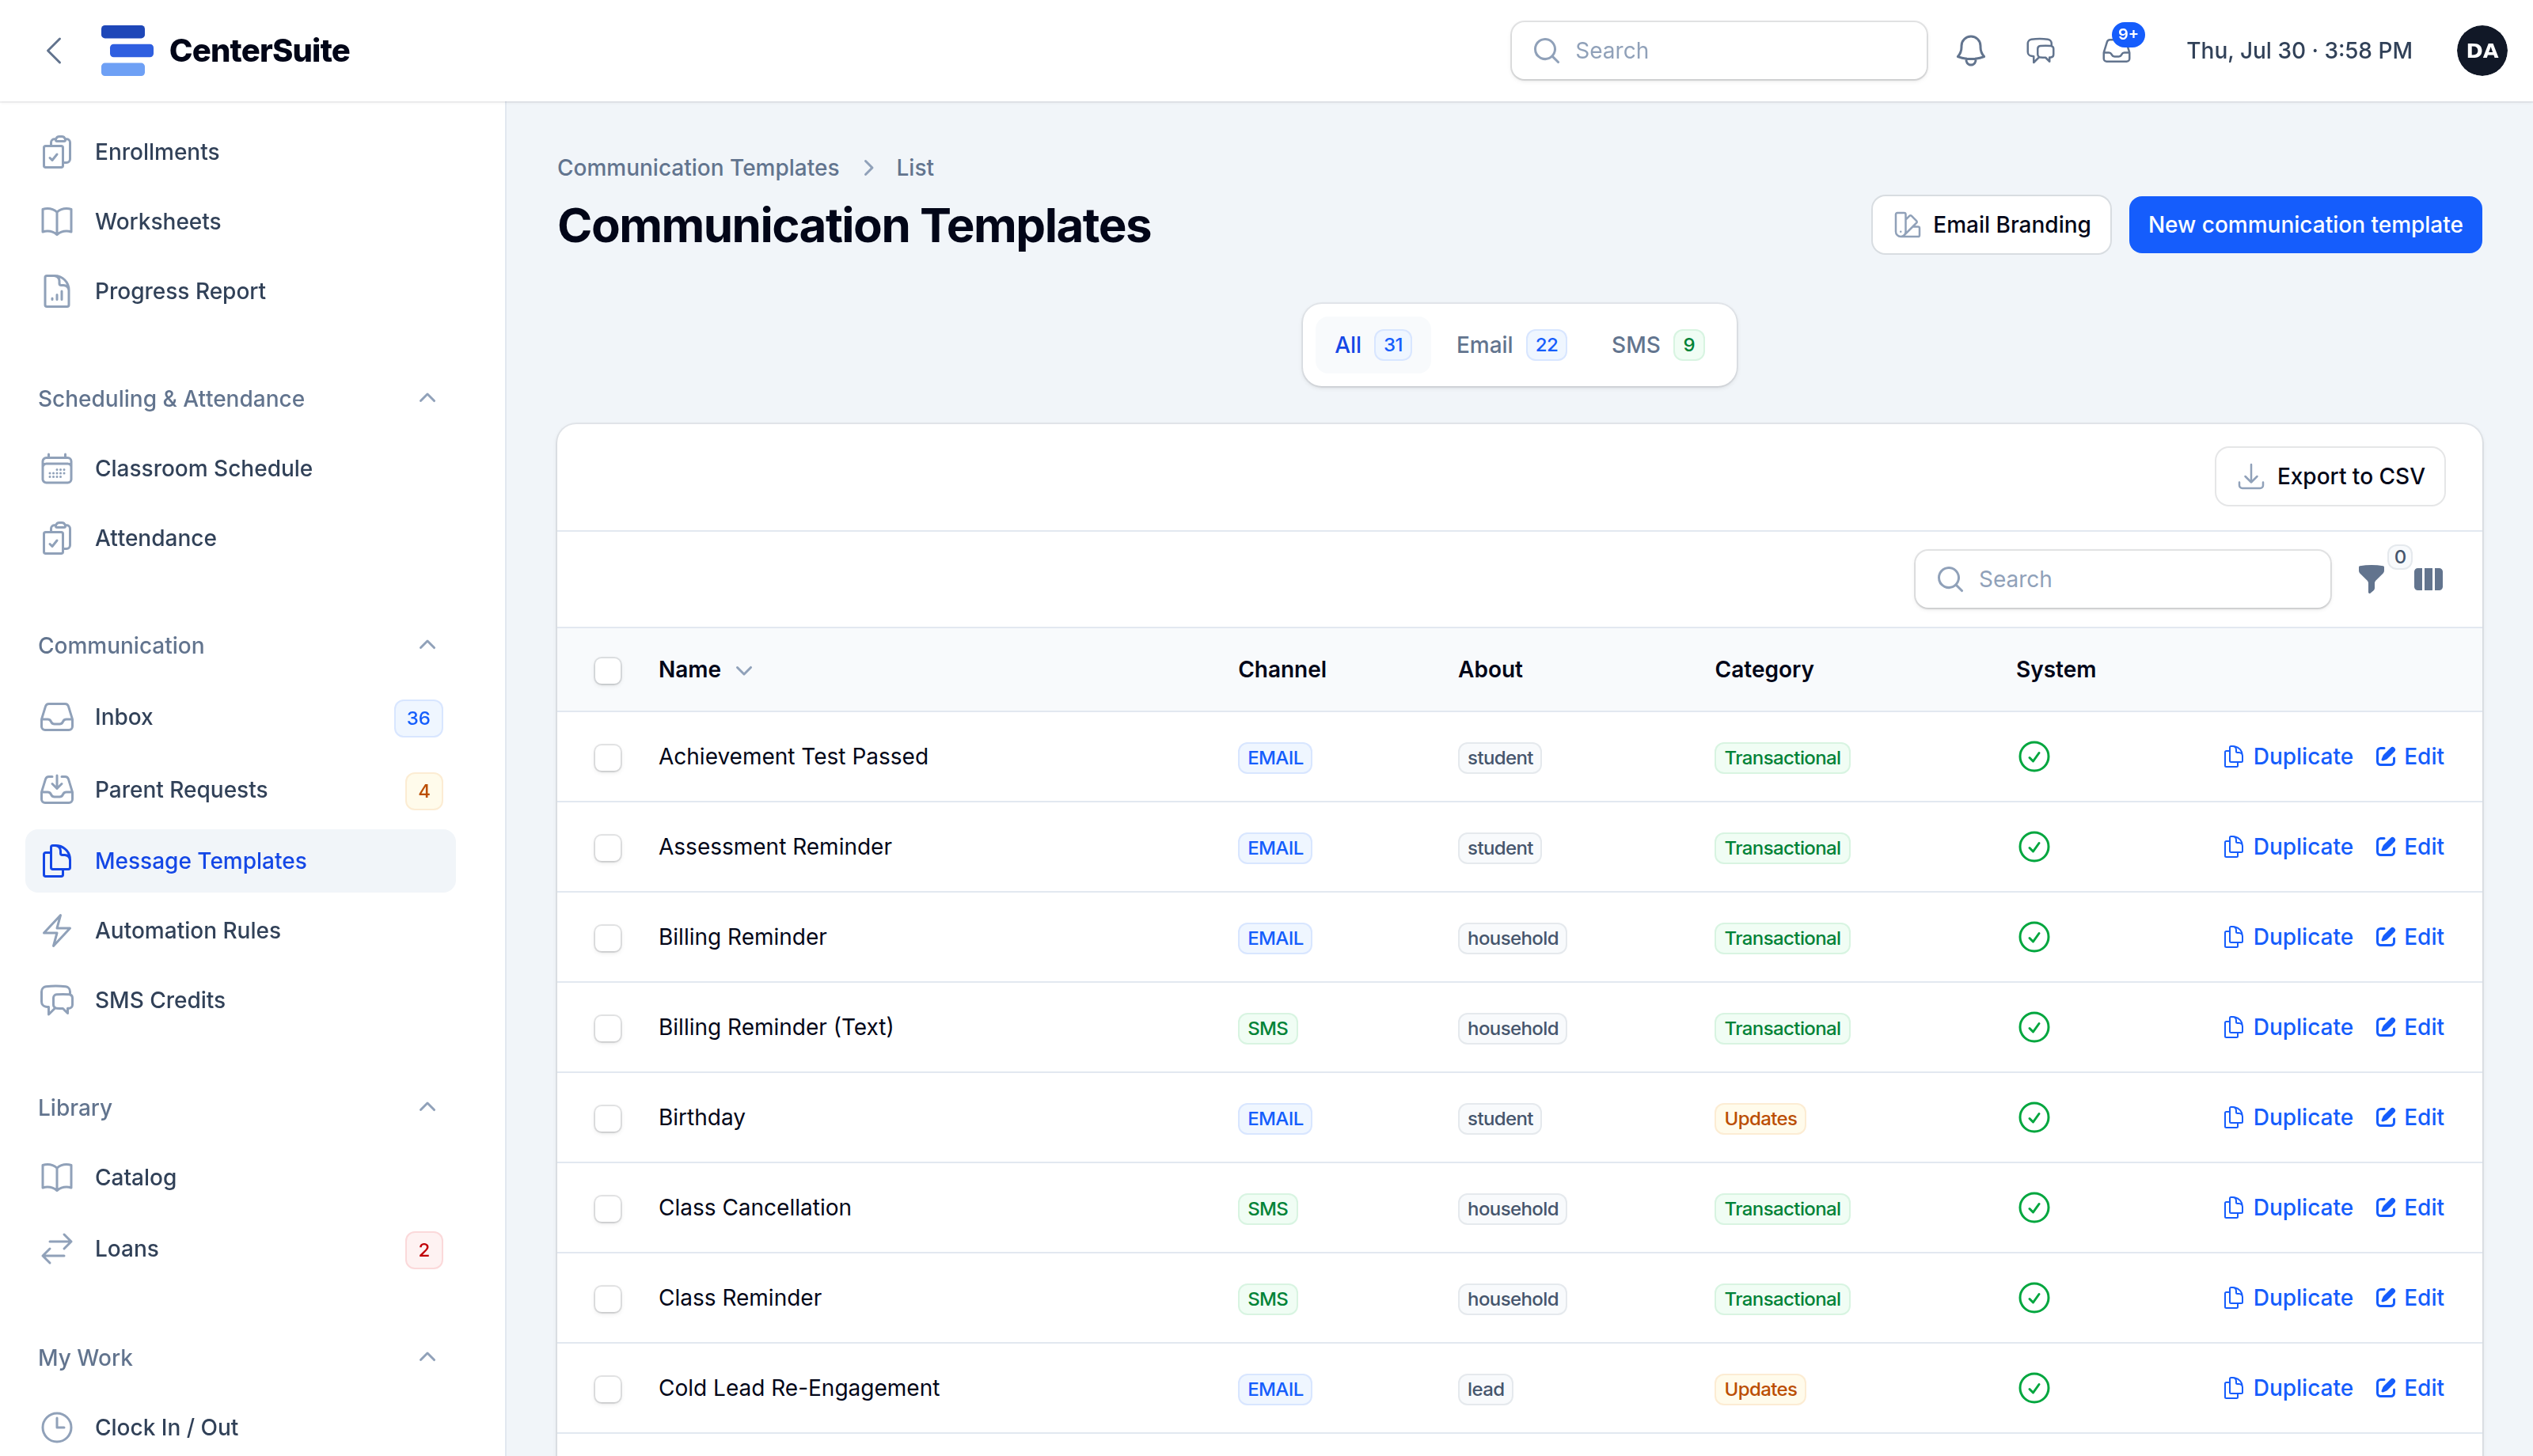Click the CenterSuite logo

click(x=225, y=50)
